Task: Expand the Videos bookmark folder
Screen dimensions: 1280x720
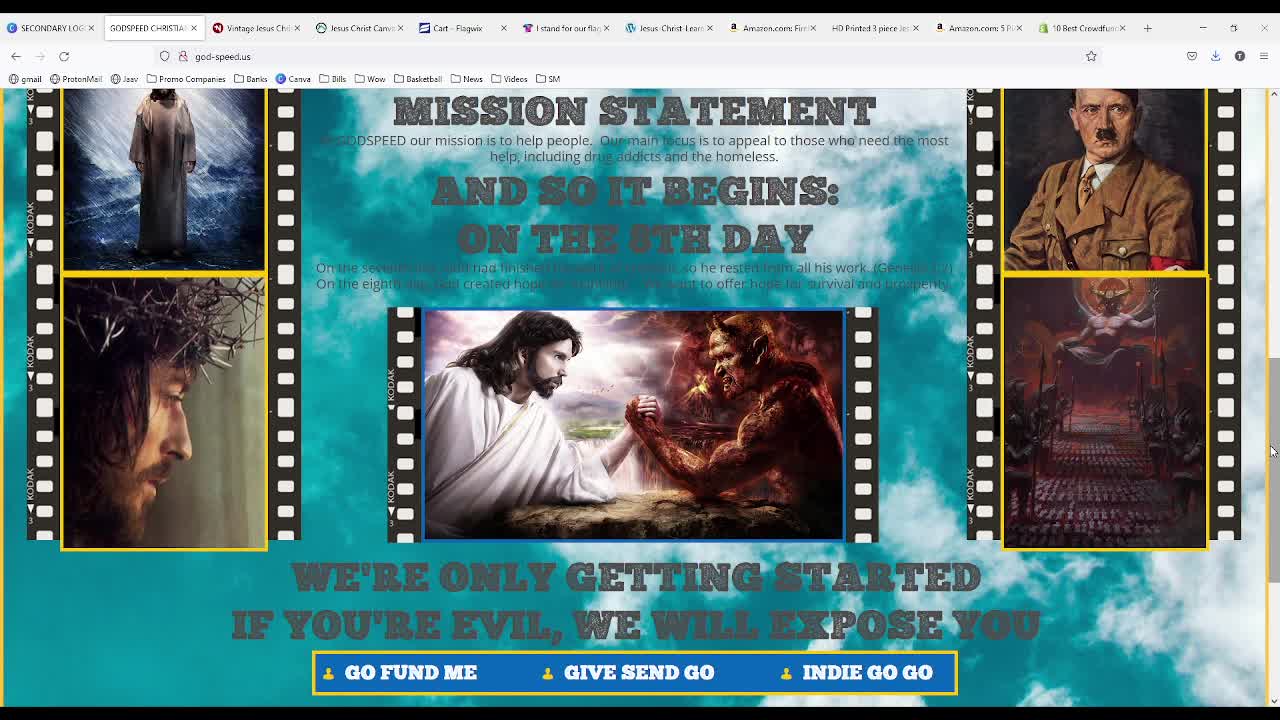Action: 509,79
